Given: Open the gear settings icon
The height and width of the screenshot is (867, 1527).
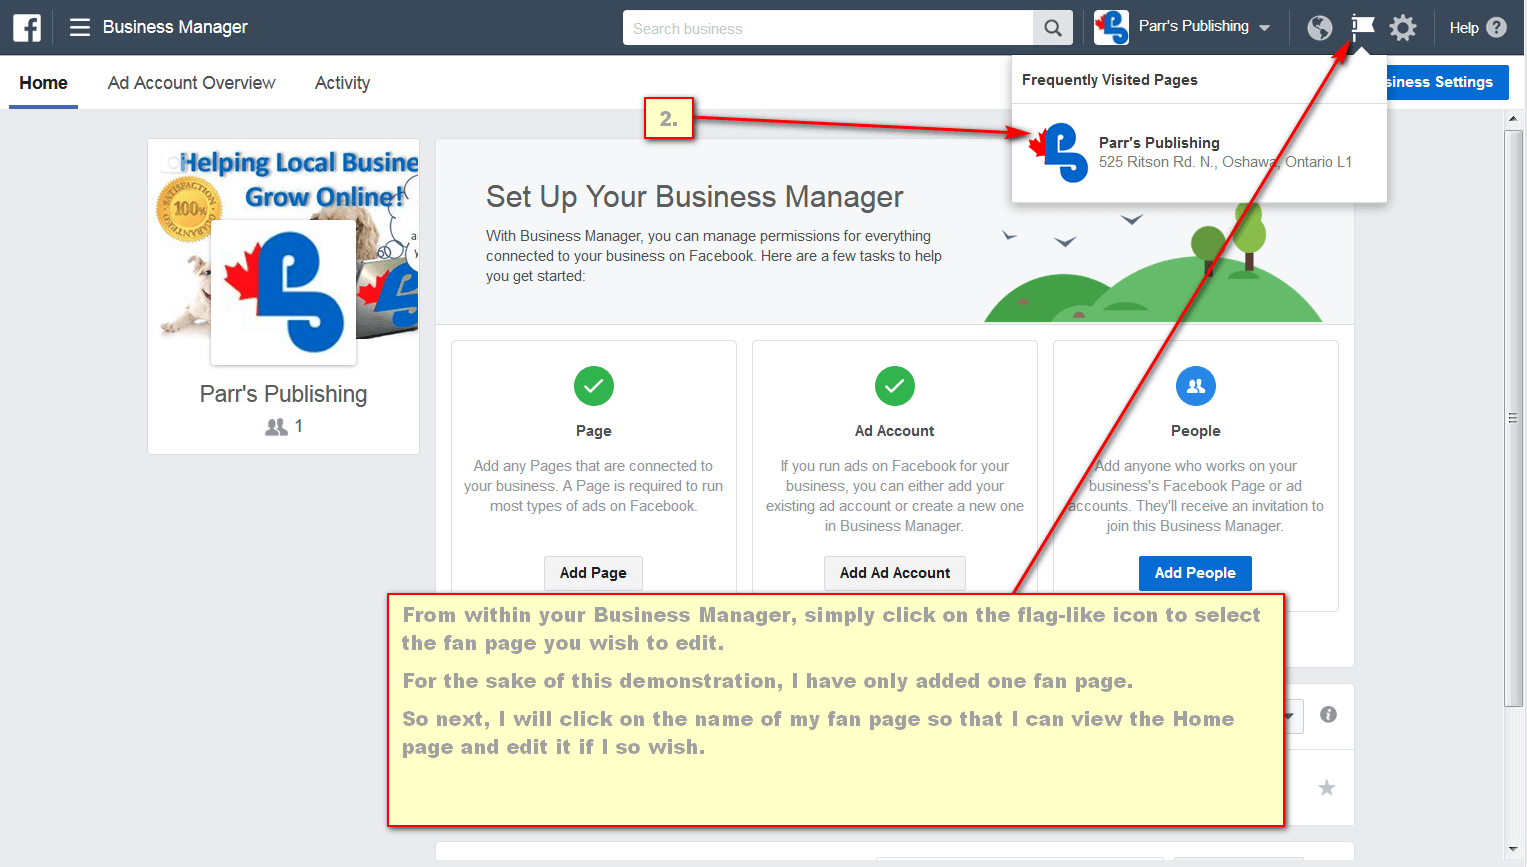Looking at the screenshot, I should tap(1404, 28).
